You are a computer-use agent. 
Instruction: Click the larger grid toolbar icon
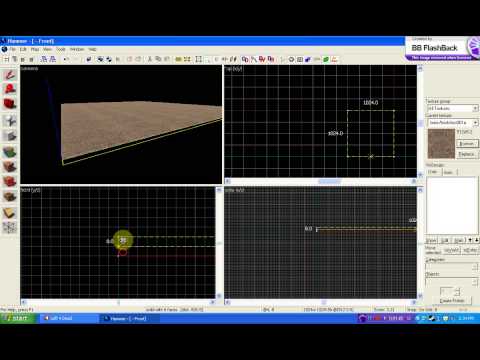pyautogui.click(x=31, y=59)
